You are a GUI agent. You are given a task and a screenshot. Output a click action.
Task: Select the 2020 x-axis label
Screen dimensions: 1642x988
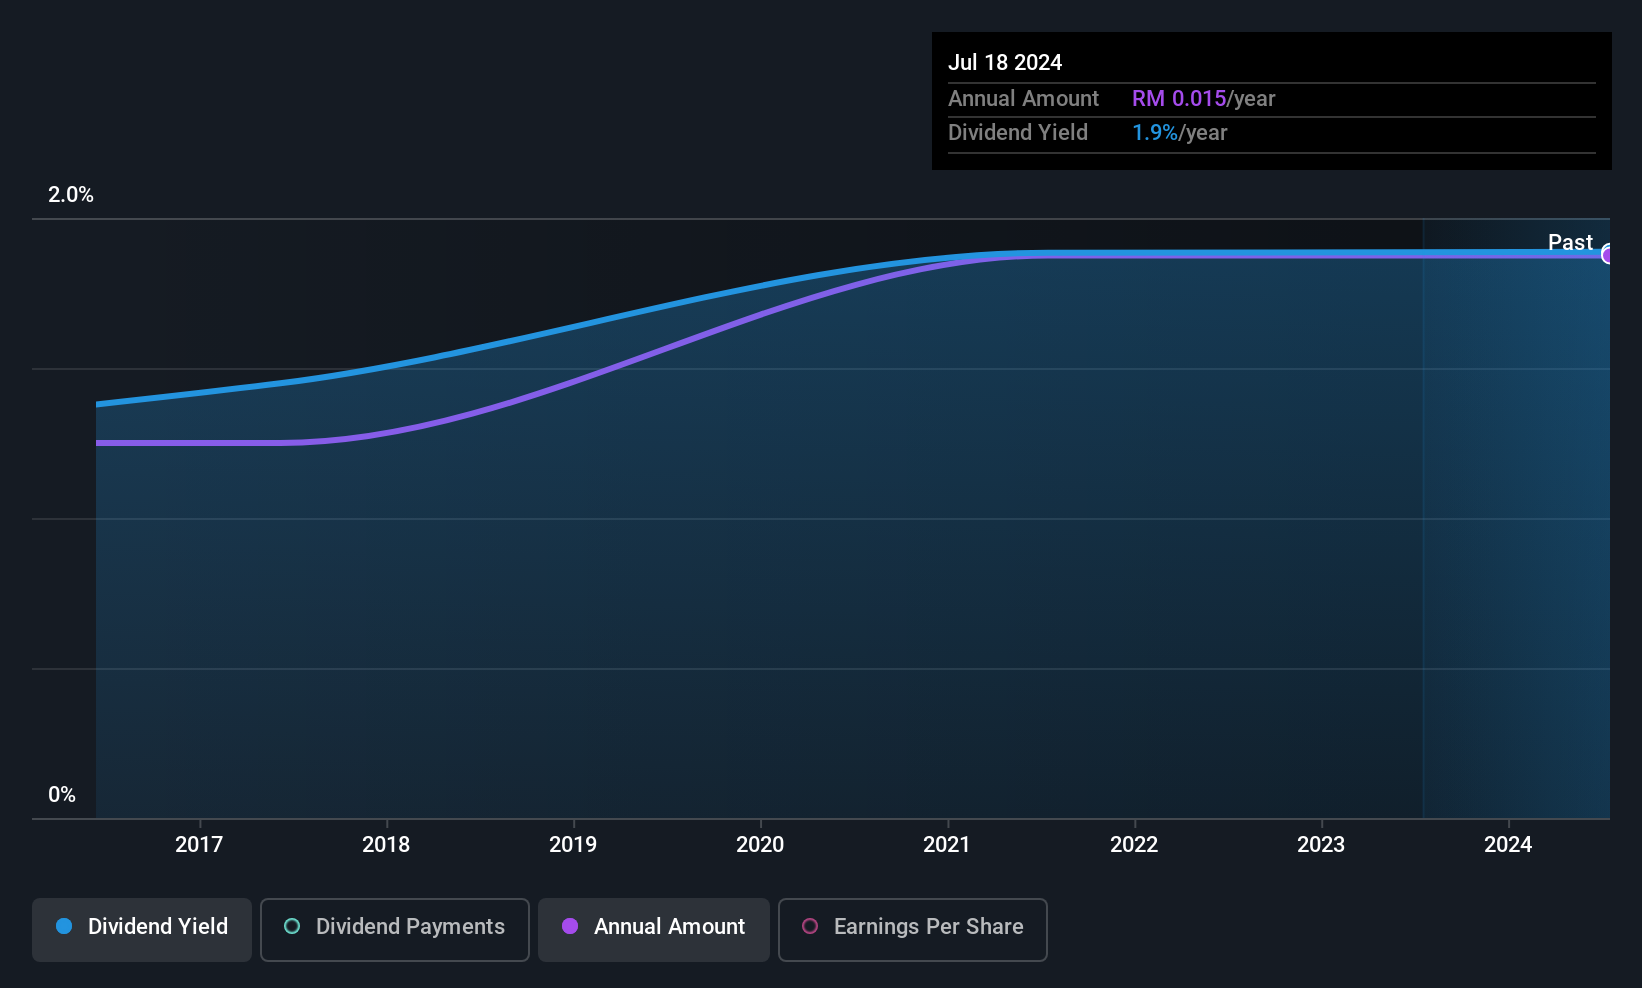tap(760, 844)
